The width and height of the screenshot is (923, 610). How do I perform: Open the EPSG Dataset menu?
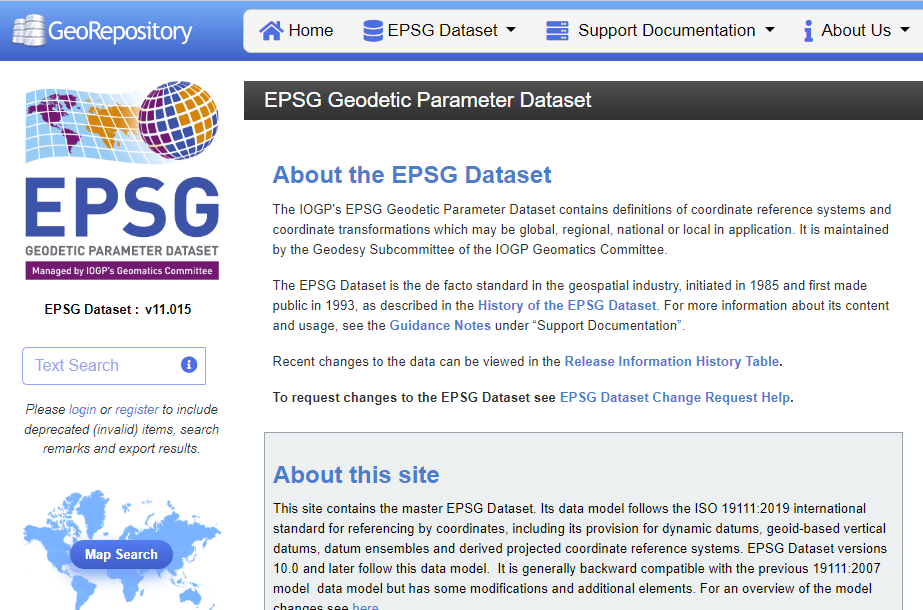(439, 31)
